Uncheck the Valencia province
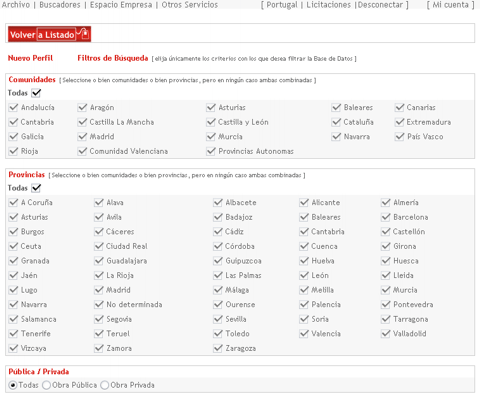 point(304,334)
